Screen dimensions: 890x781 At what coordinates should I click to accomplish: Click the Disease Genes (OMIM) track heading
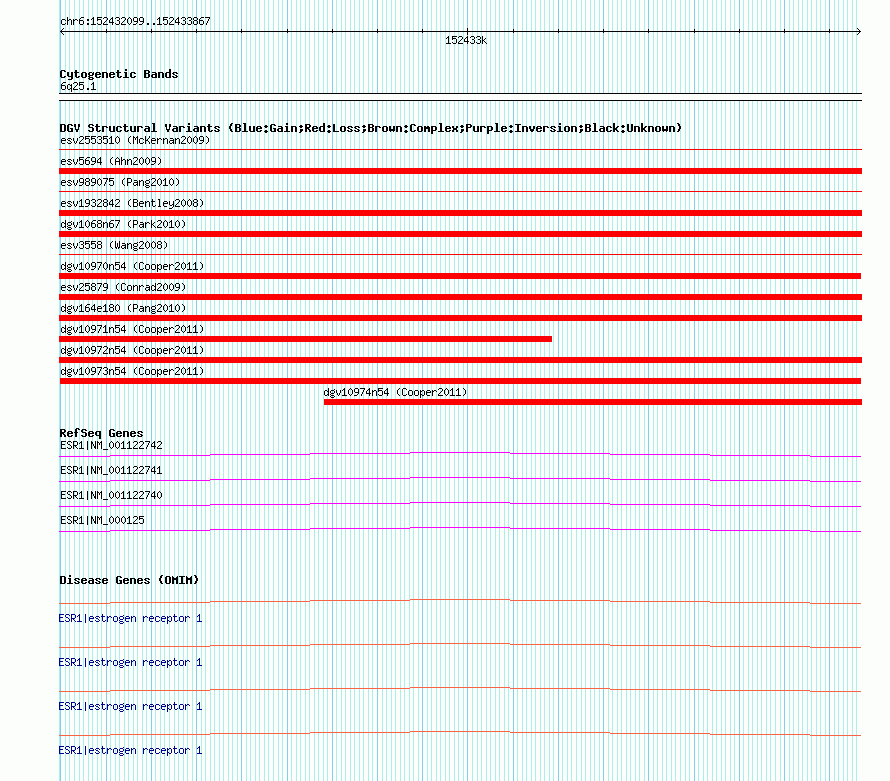point(129,580)
